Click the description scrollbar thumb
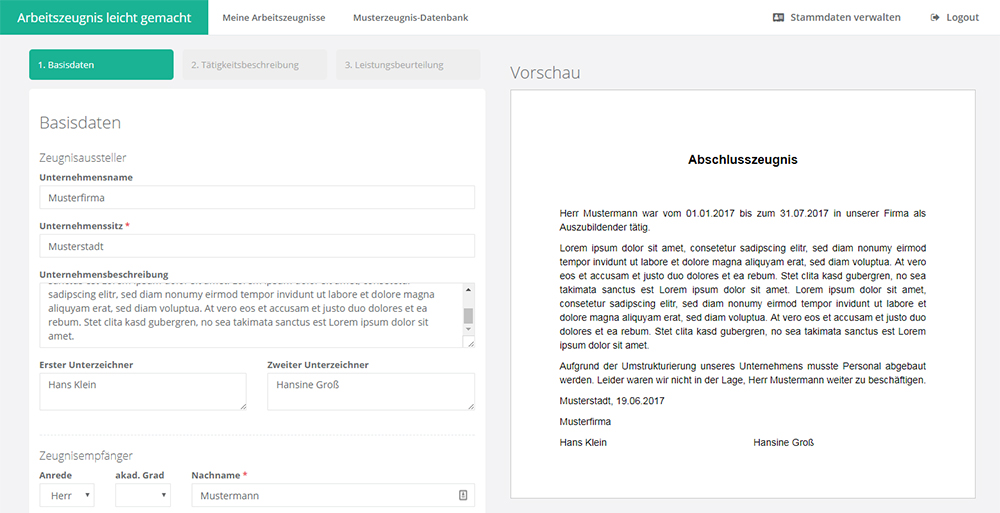Image resolution: width=1000 pixels, height=513 pixels. (469, 315)
